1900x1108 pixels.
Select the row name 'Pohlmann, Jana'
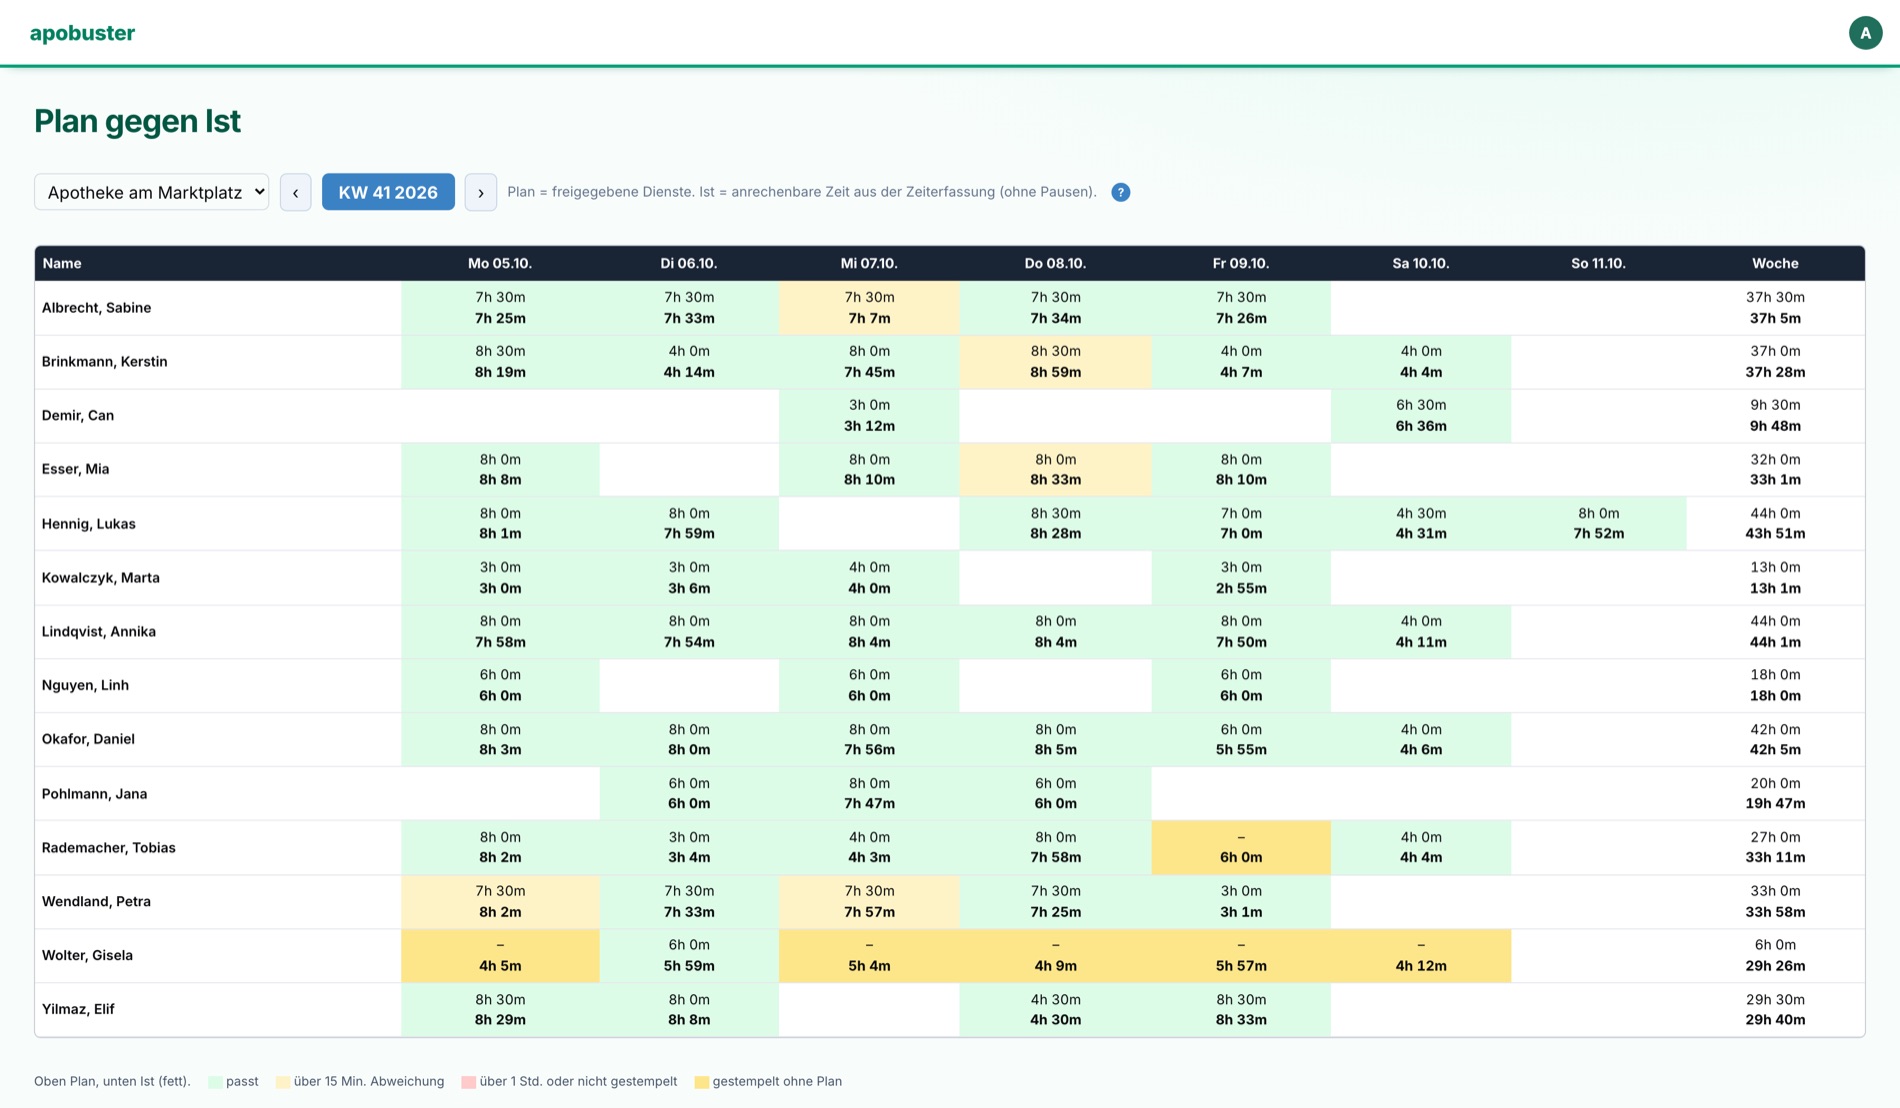tap(94, 794)
